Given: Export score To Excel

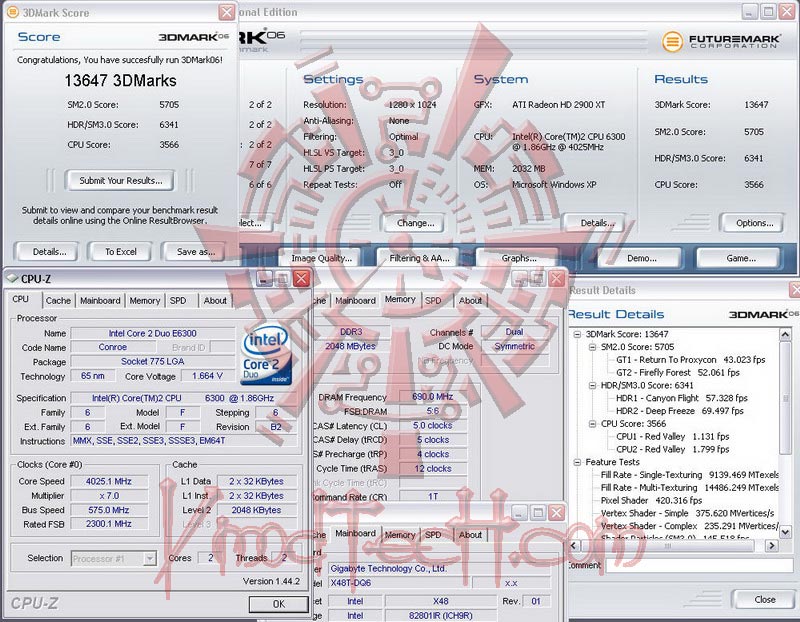Looking at the screenshot, I should [x=120, y=252].
